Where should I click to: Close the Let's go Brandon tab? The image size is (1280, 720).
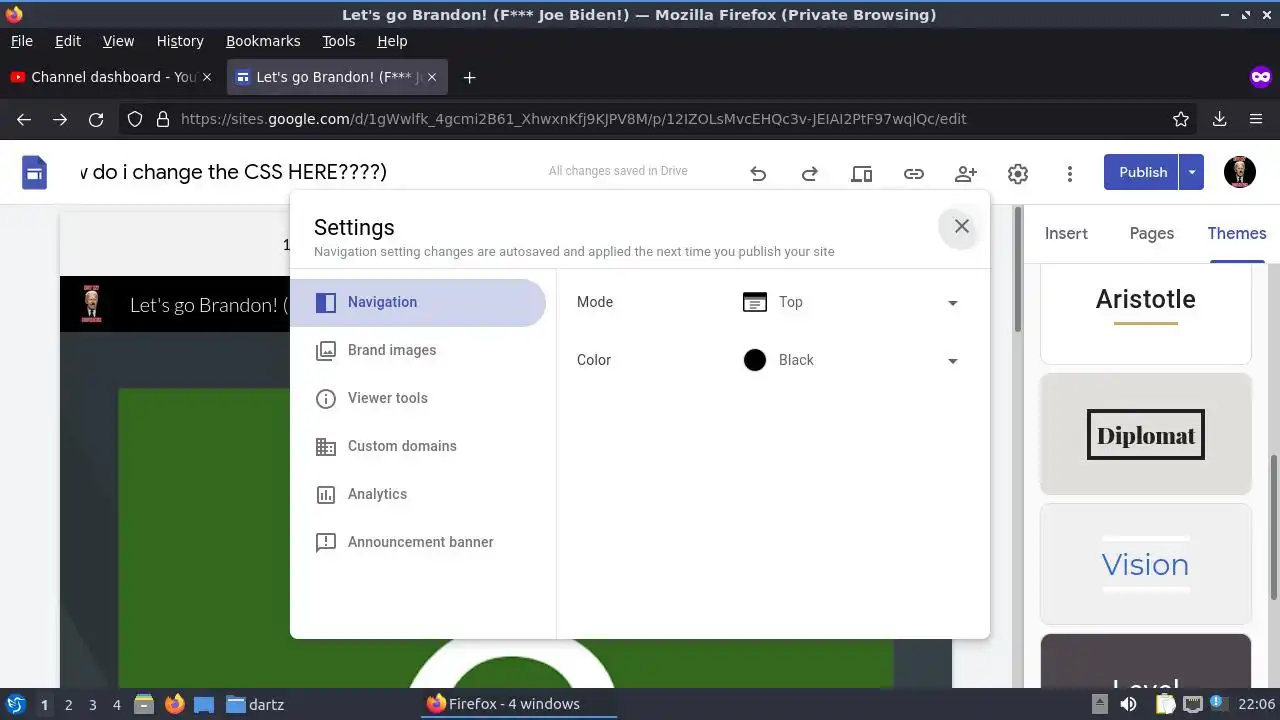coord(431,77)
